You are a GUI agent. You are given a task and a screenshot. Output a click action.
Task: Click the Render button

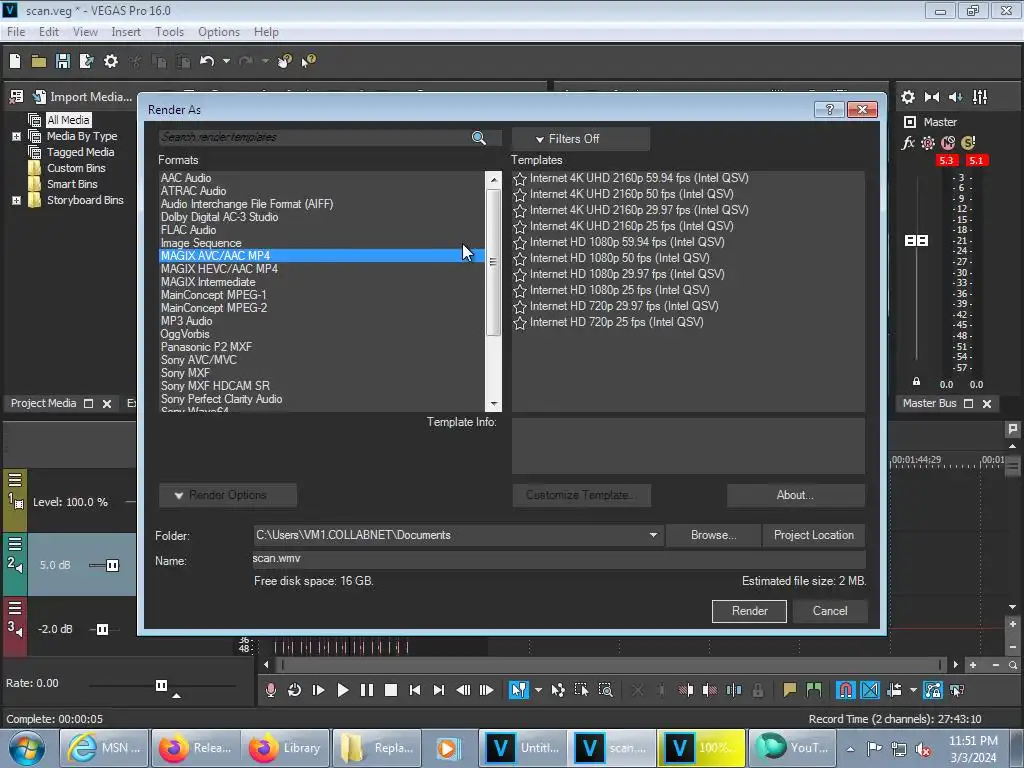pyautogui.click(x=749, y=611)
